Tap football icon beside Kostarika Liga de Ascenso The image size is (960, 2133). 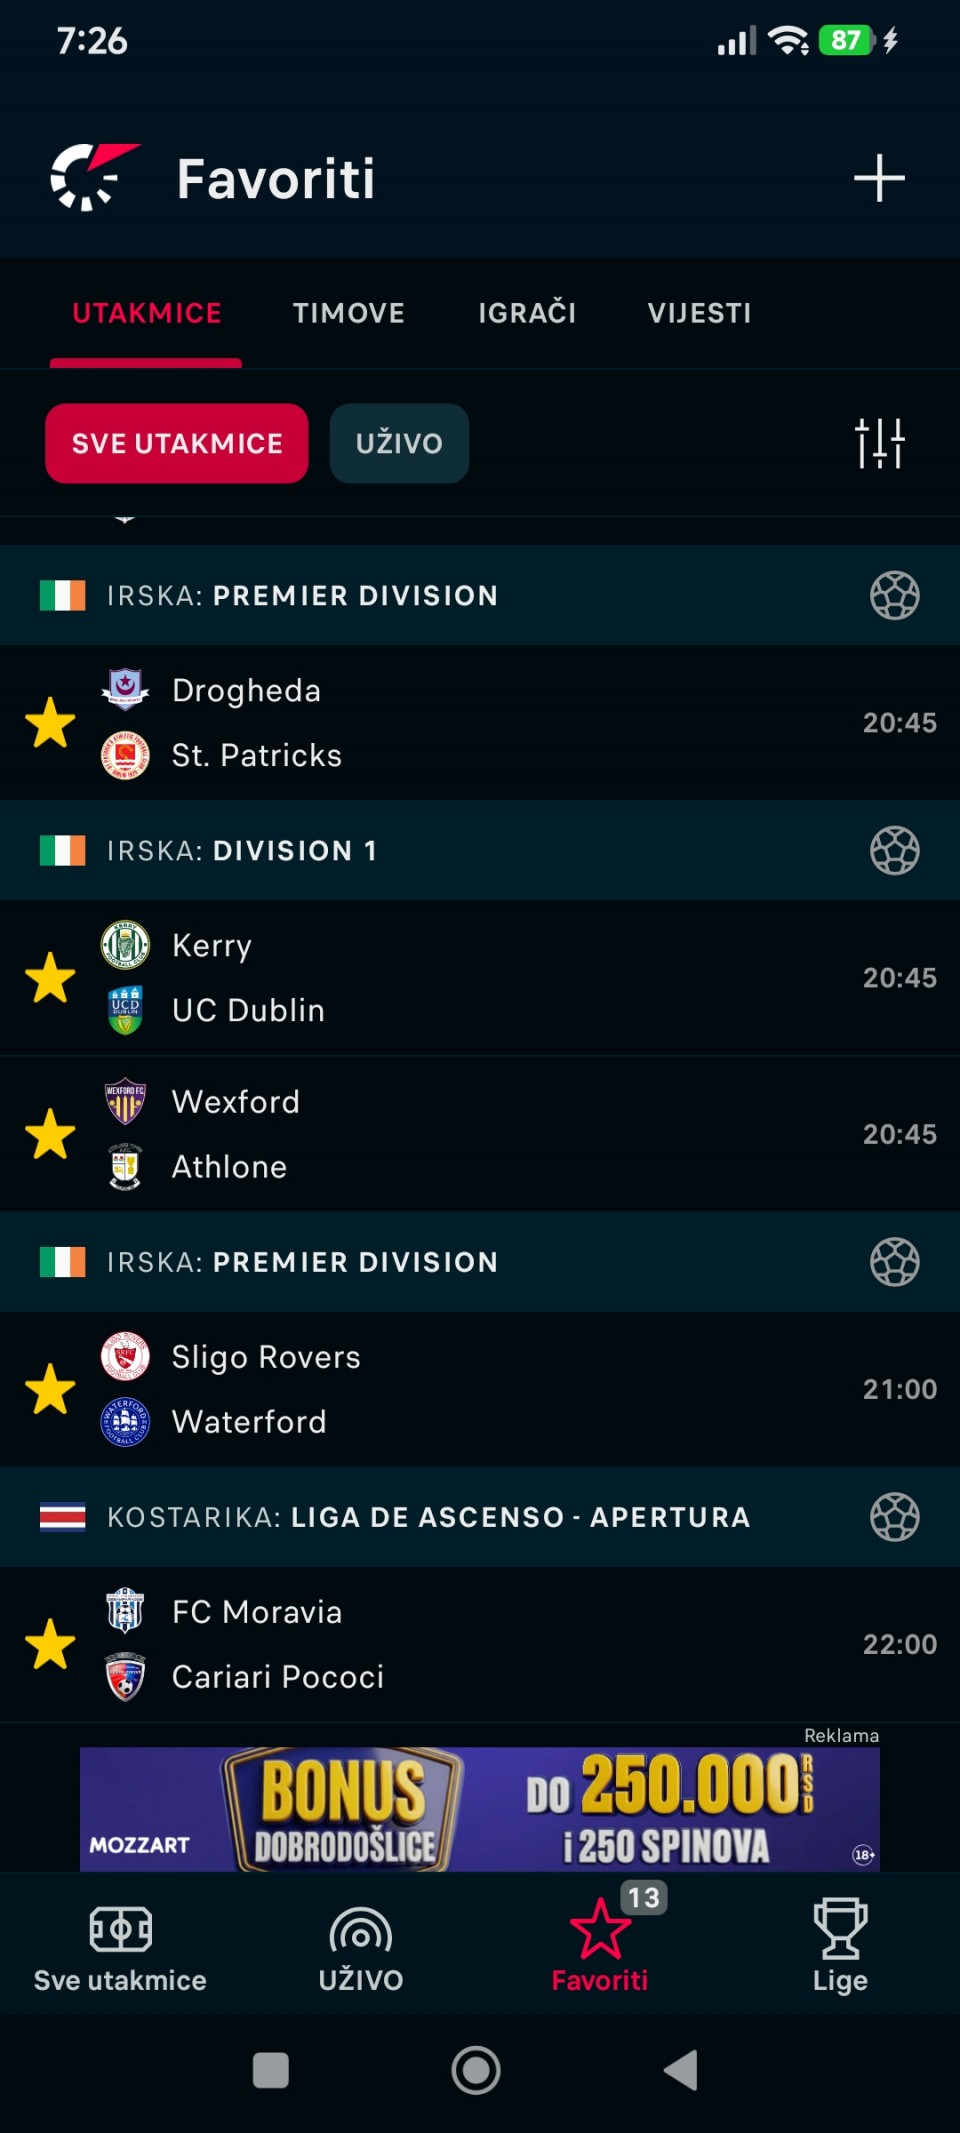pos(894,1517)
